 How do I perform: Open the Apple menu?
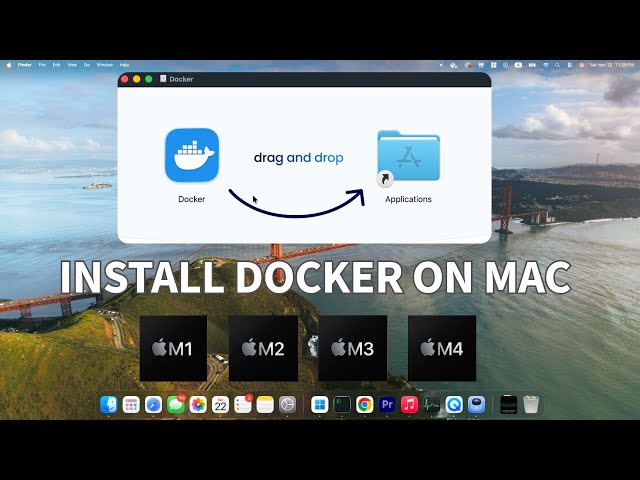9,65
